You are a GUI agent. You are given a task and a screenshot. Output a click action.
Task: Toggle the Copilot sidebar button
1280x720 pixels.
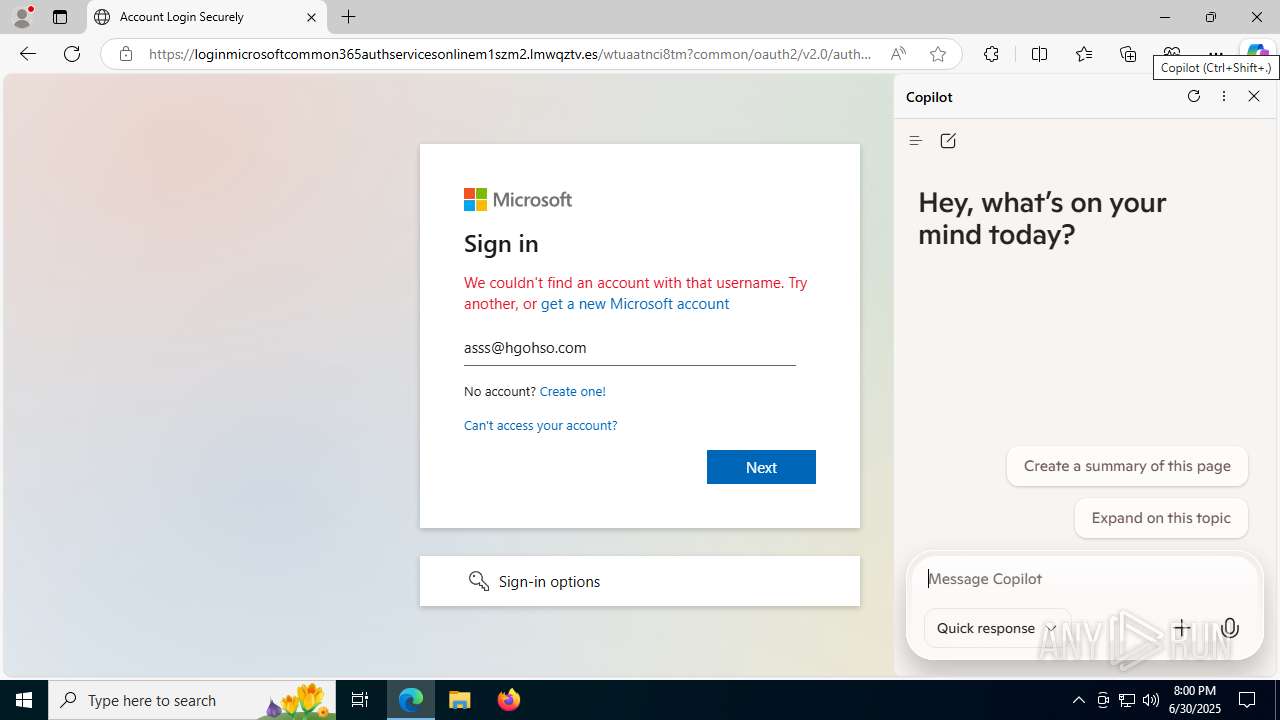click(x=1256, y=50)
